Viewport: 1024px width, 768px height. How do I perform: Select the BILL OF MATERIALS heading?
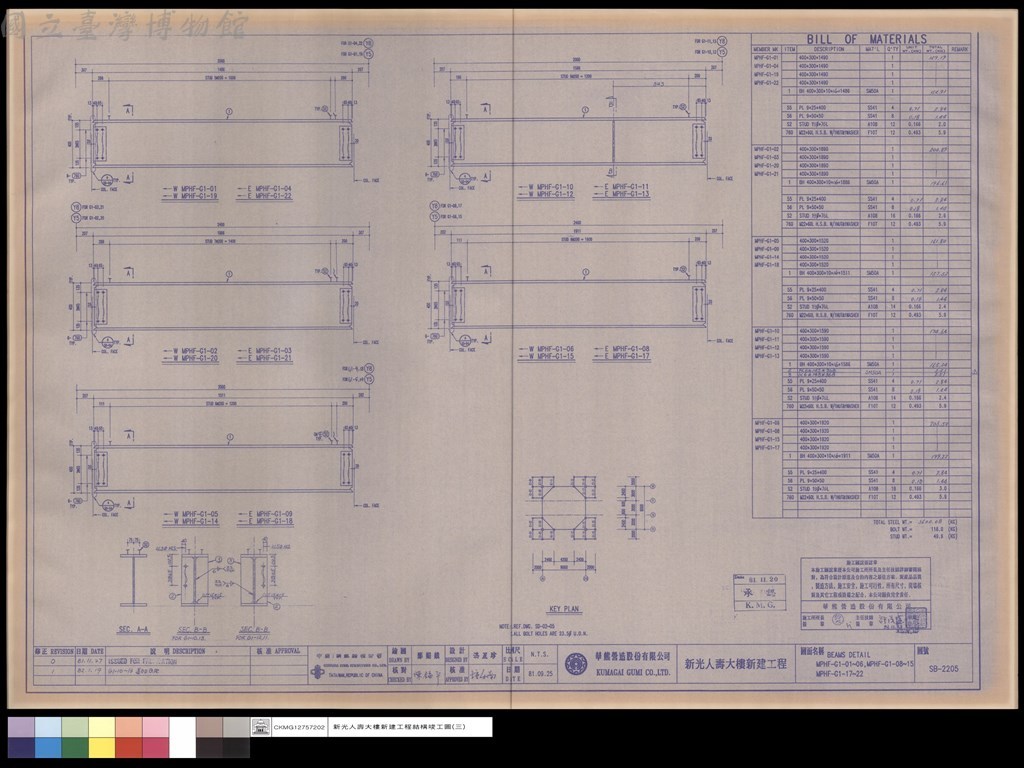pyautogui.click(x=866, y=39)
